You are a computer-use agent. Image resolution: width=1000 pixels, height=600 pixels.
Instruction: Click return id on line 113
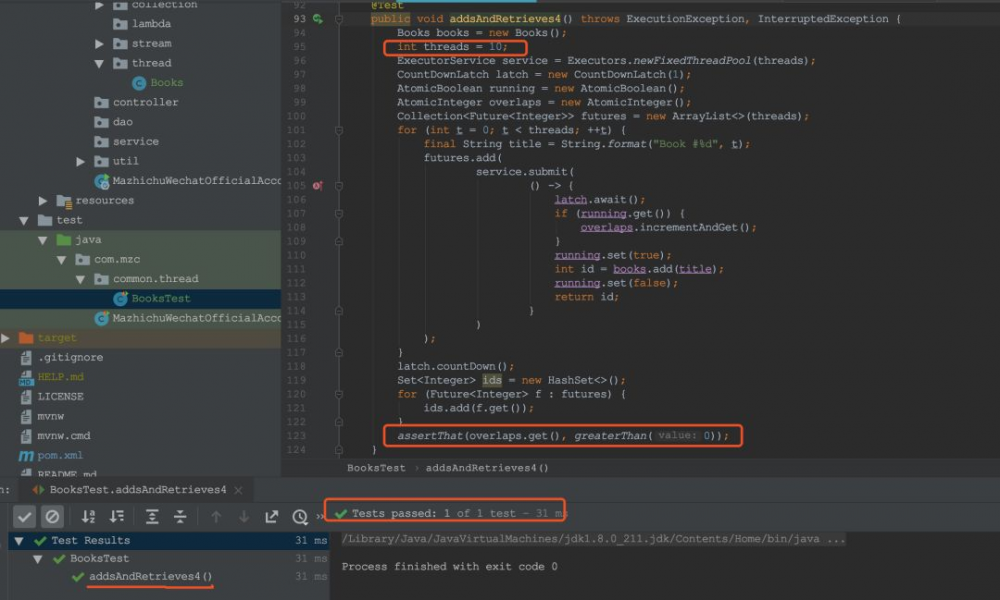[x=586, y=297]
